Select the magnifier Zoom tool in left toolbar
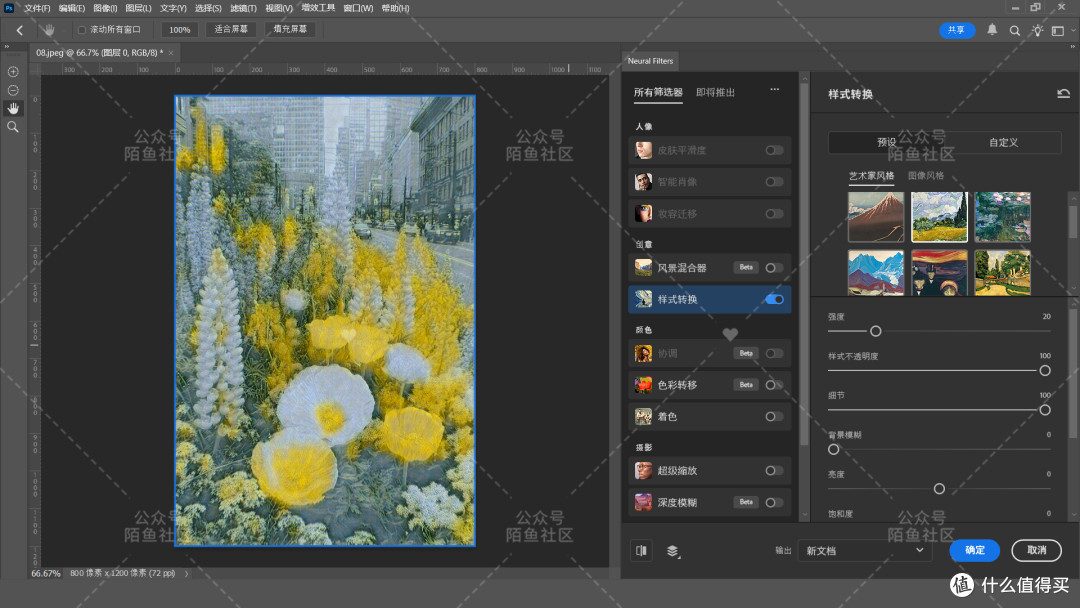The image size is (1080, 608). (13, 127)
